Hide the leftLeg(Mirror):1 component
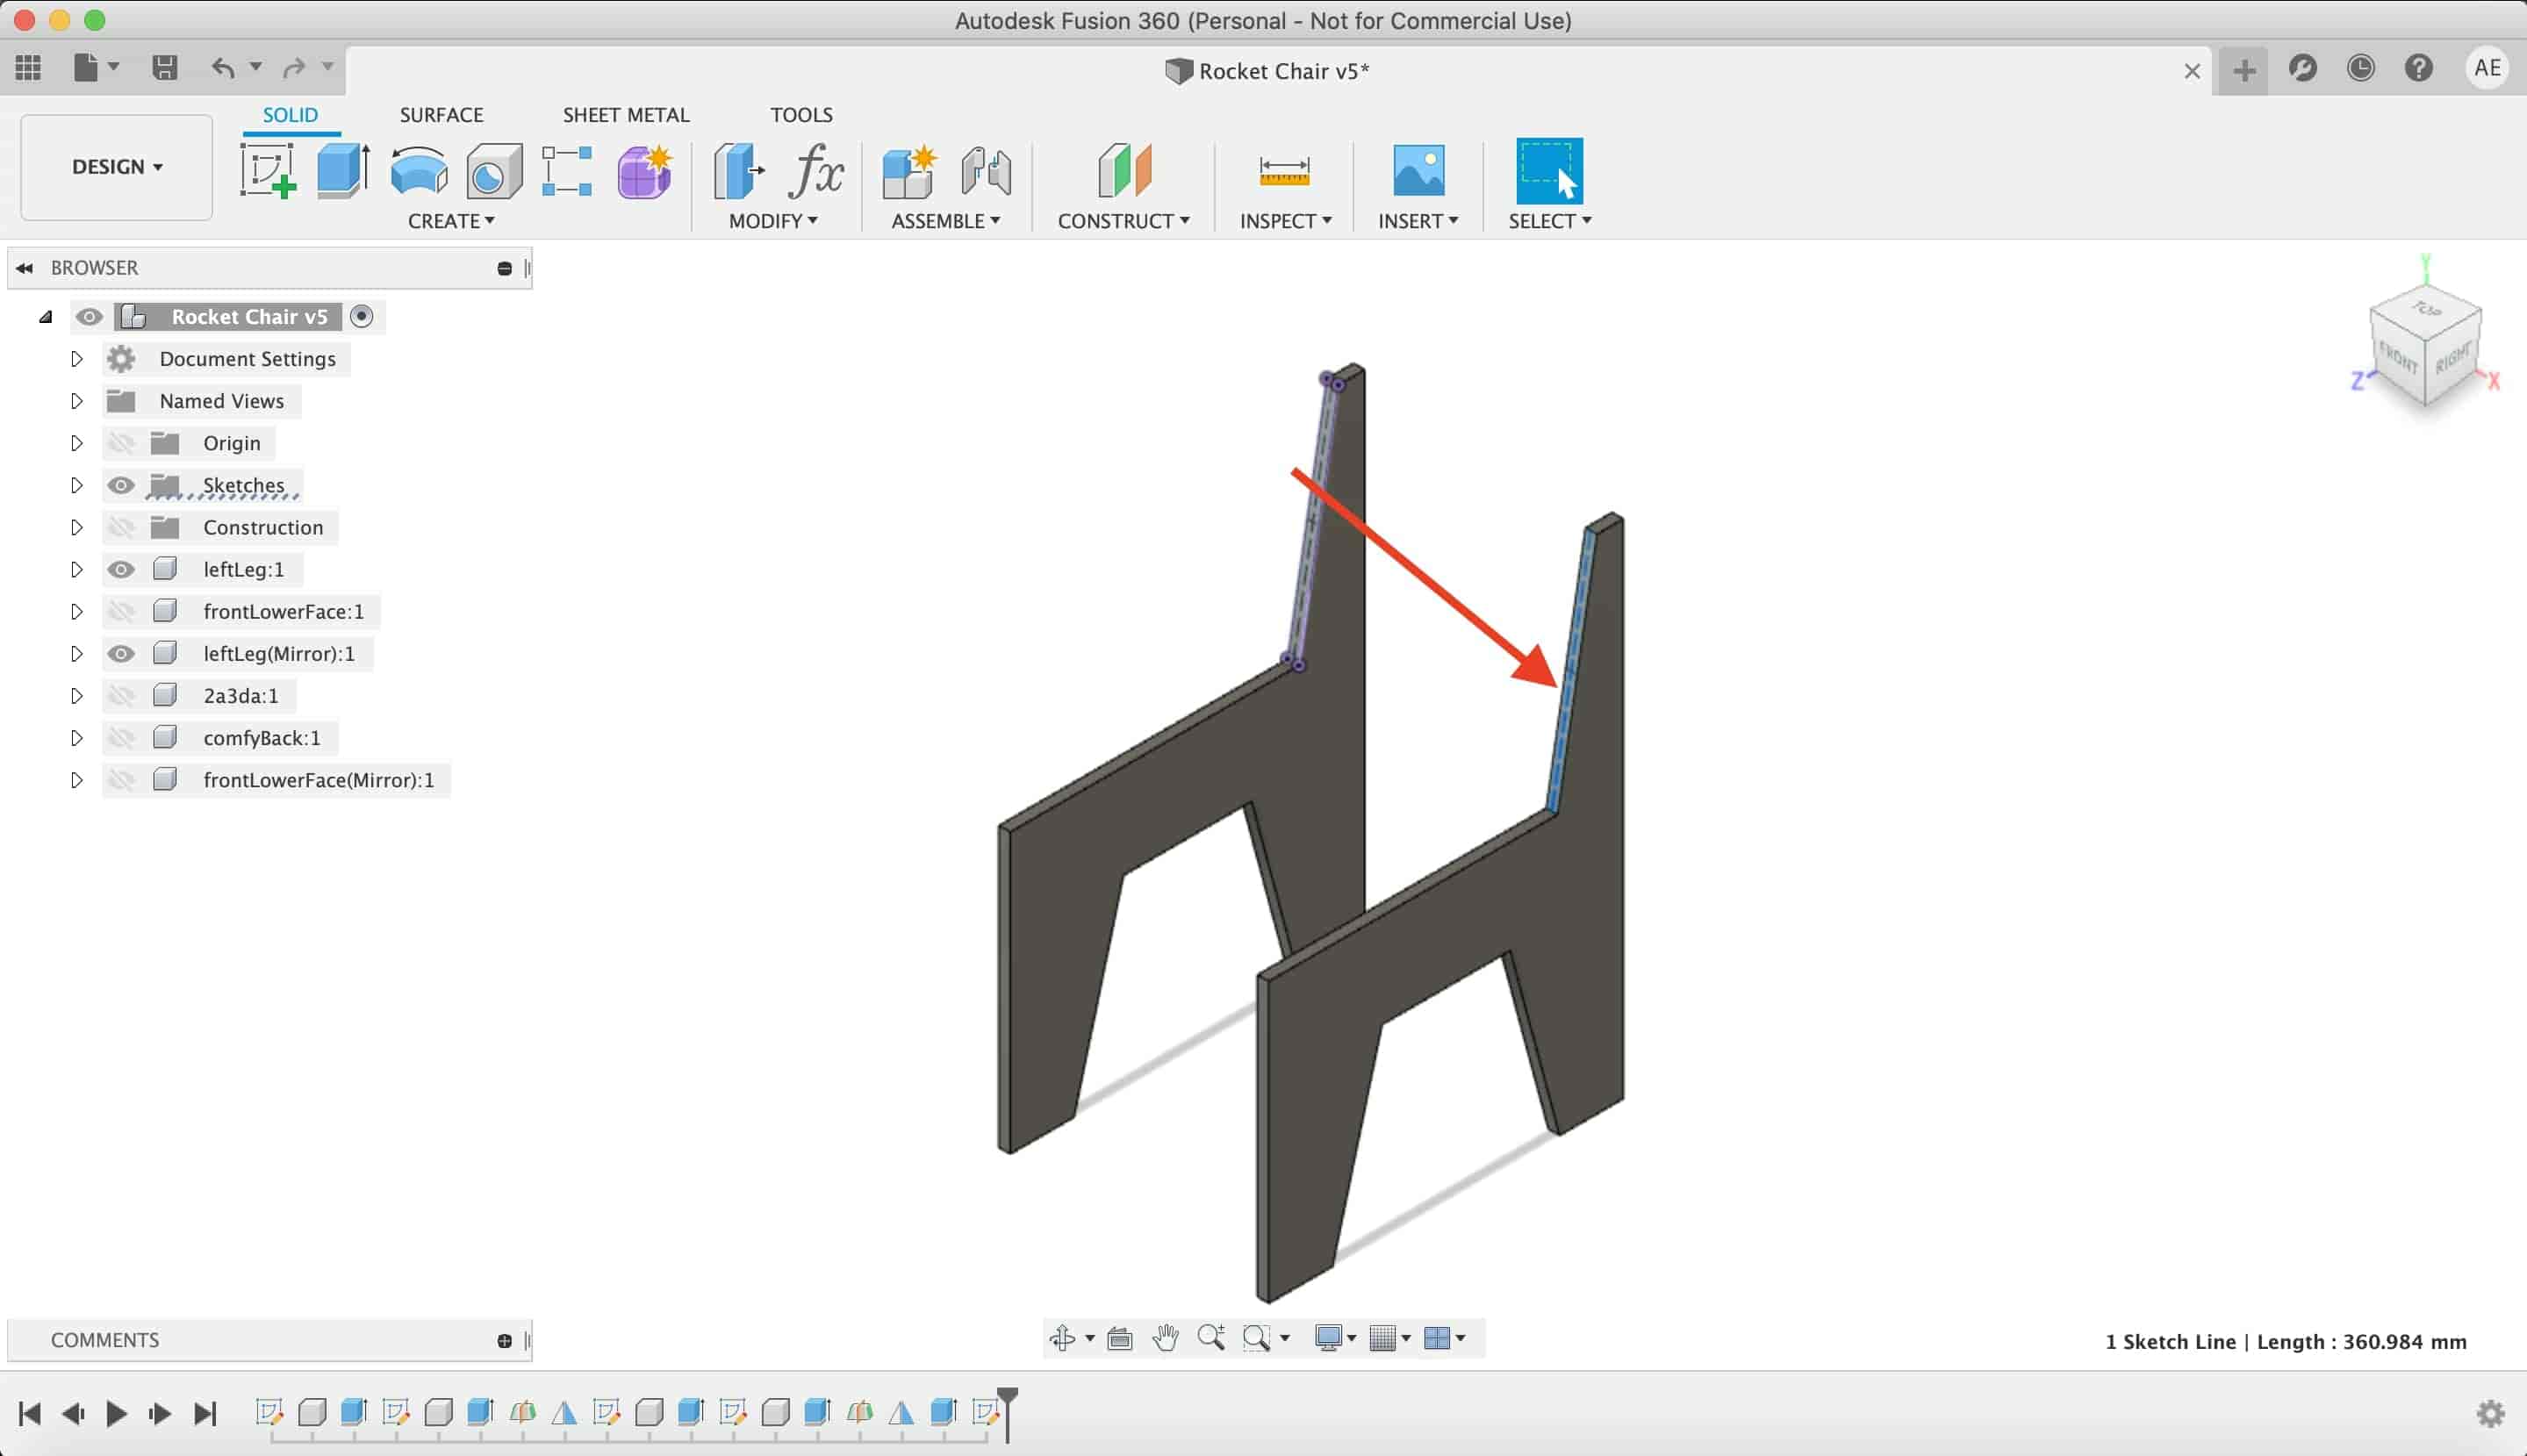This screenshot has width=2527, height=1456. [x=121, y=654]
